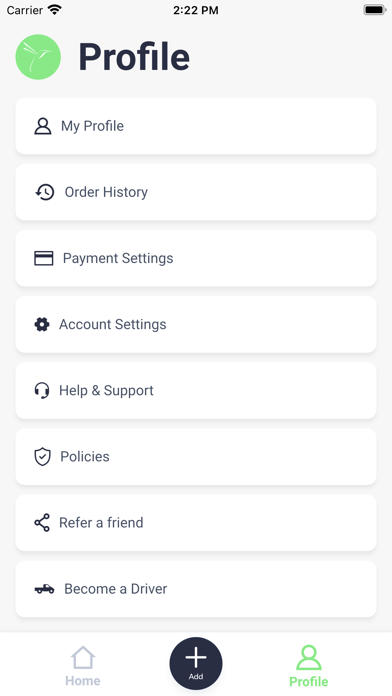Go to Account Settings label
The image size is (392, 696).
coord(113,324)
